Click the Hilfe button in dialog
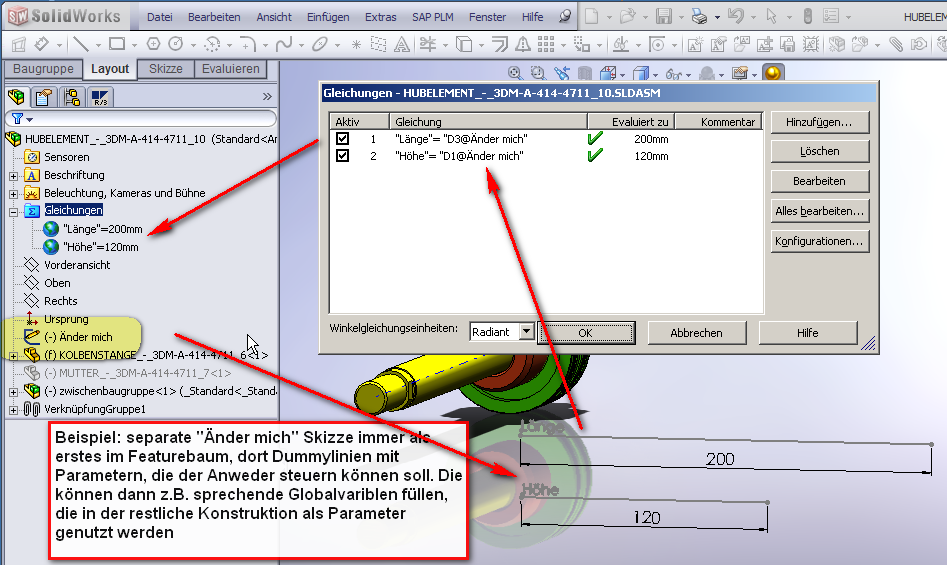Screen dimensions: 947x565 [807, 333]
